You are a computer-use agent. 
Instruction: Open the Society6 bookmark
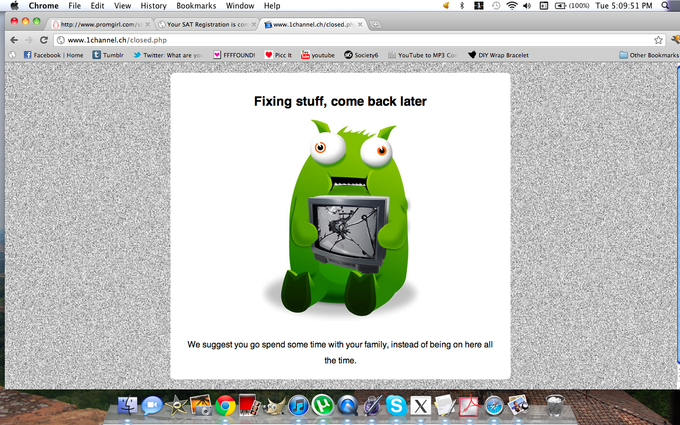click(x=361, y=55)
